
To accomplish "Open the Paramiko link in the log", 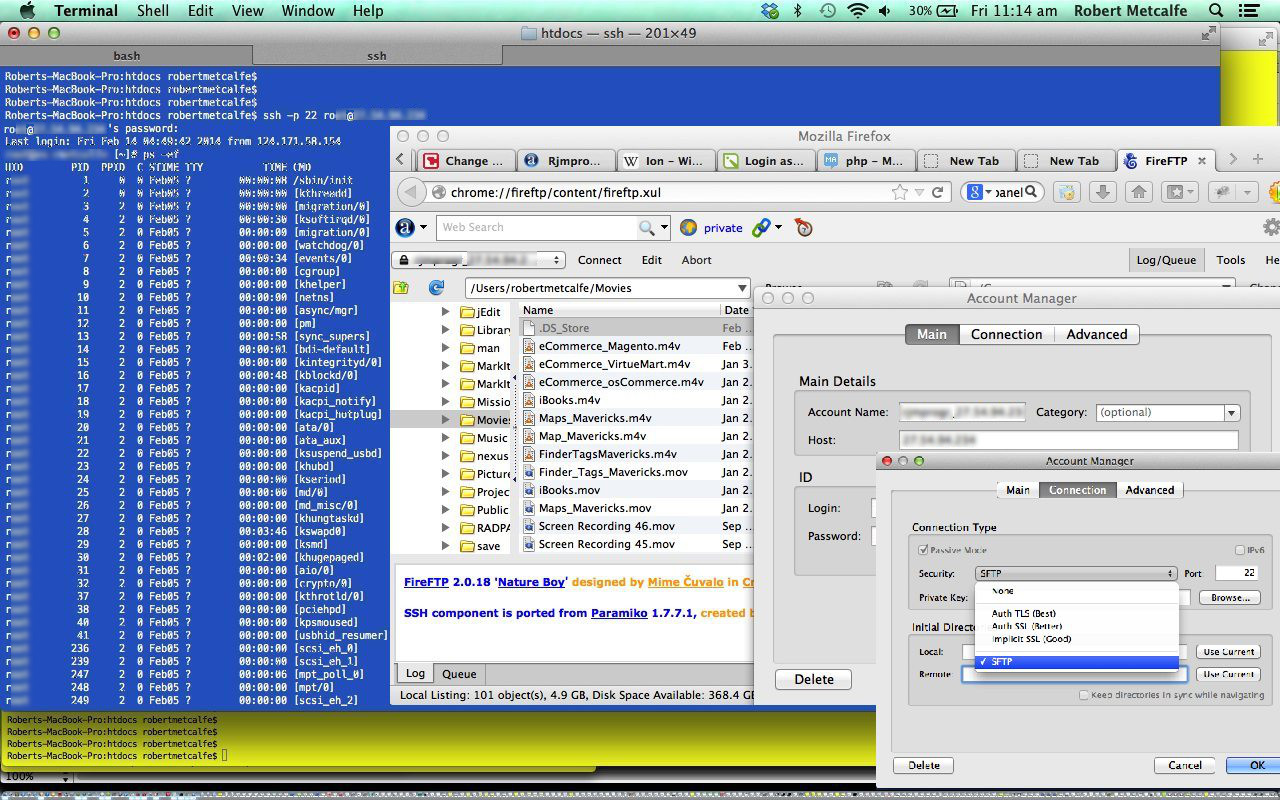I will pyautogui.click(x=619, y=613).
